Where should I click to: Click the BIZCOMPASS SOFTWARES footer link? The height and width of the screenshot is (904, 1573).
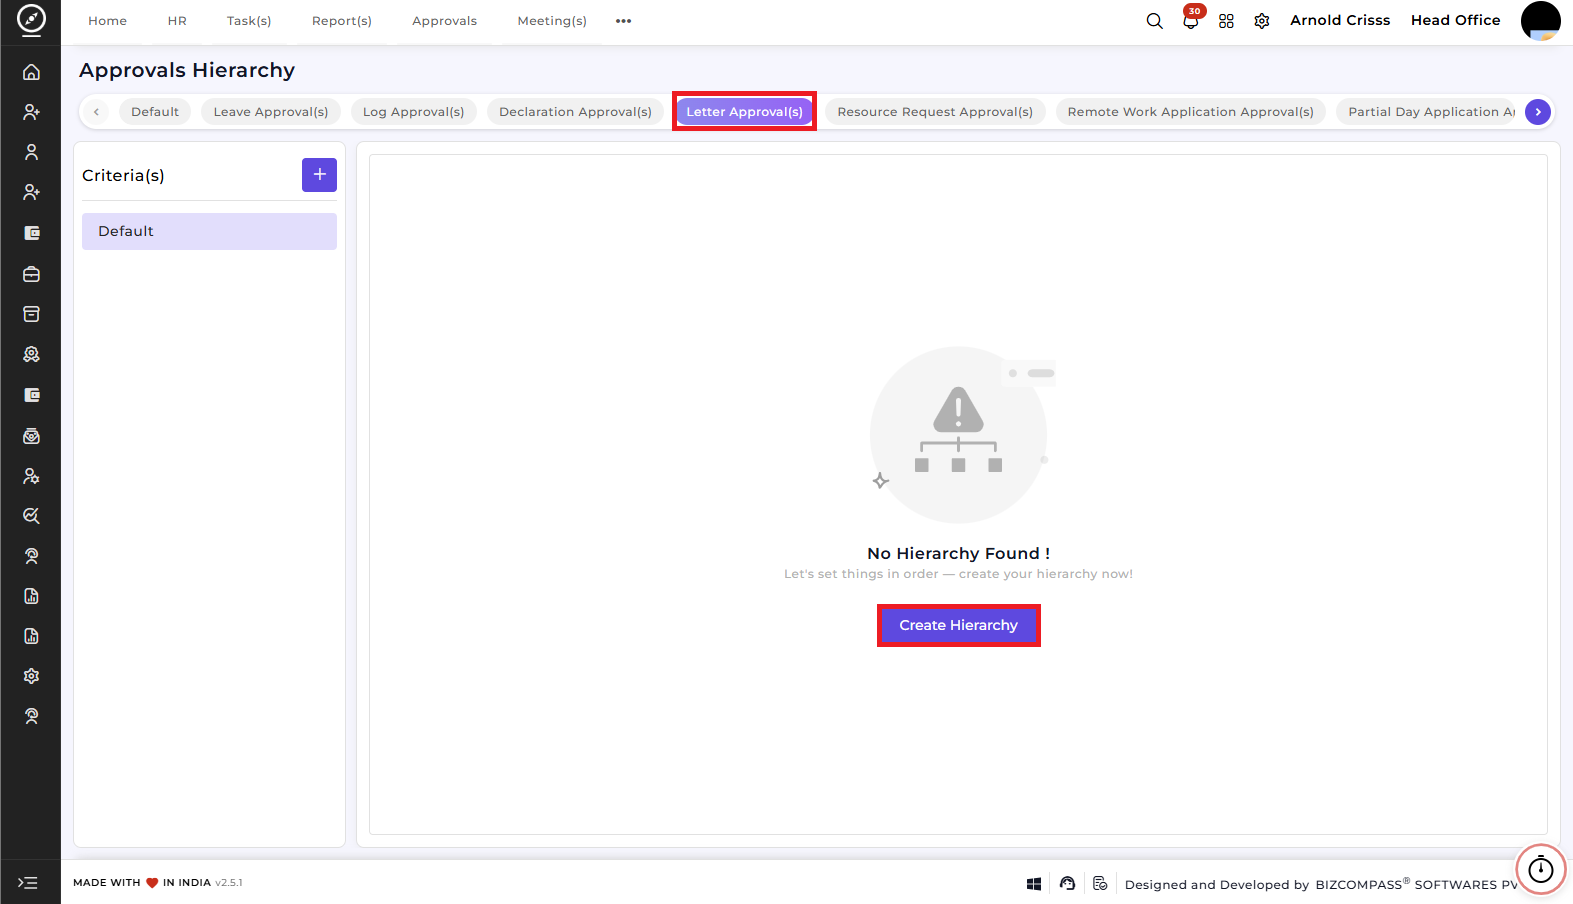[x=1416, y=884]
